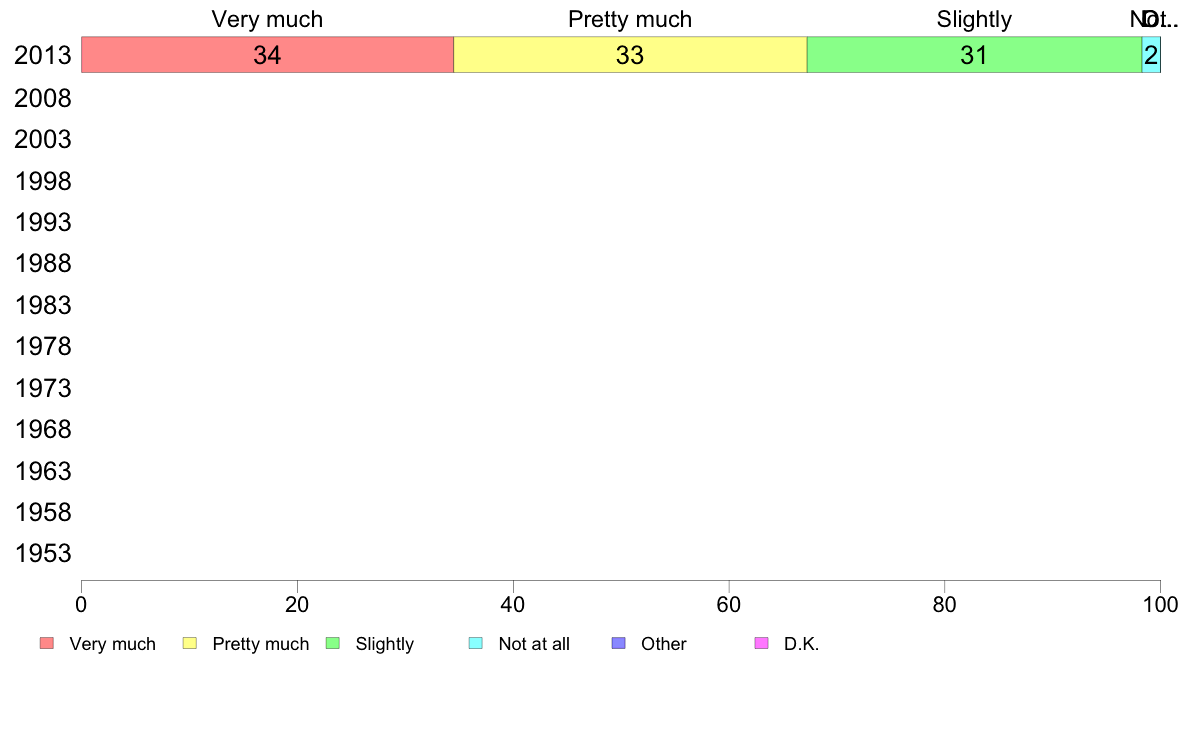Click the Slightly column header above bar
This screenshot has width=1188, height=736.
[x=974, y=19]
